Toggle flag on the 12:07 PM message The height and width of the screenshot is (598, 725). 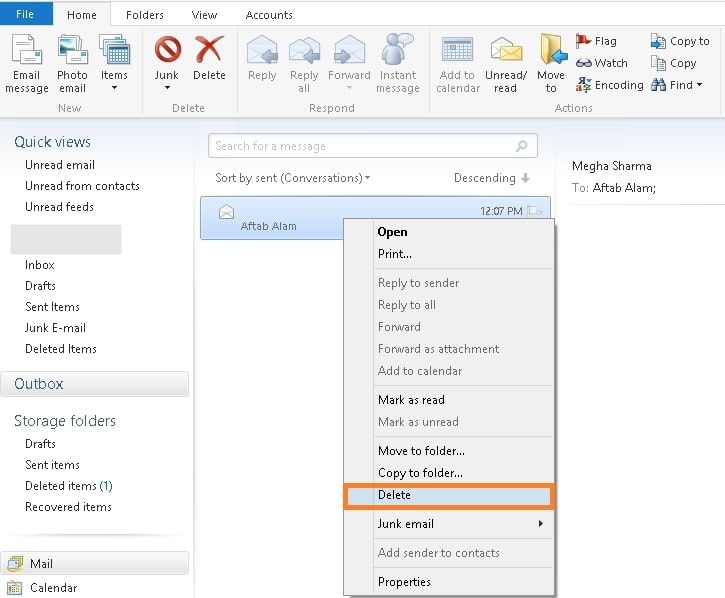coord(535,211)
